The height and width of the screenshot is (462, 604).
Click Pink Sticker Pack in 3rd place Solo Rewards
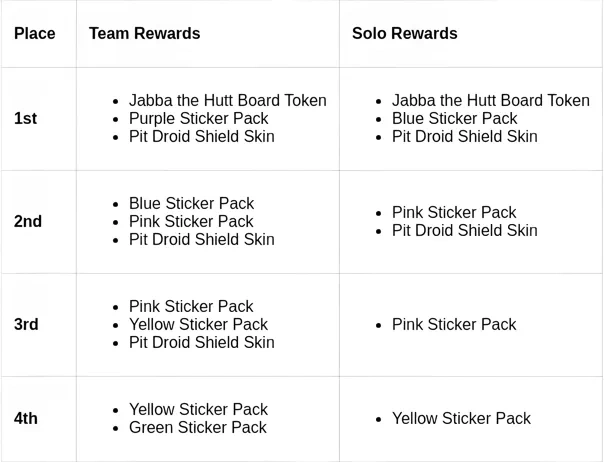pos(454,325)
